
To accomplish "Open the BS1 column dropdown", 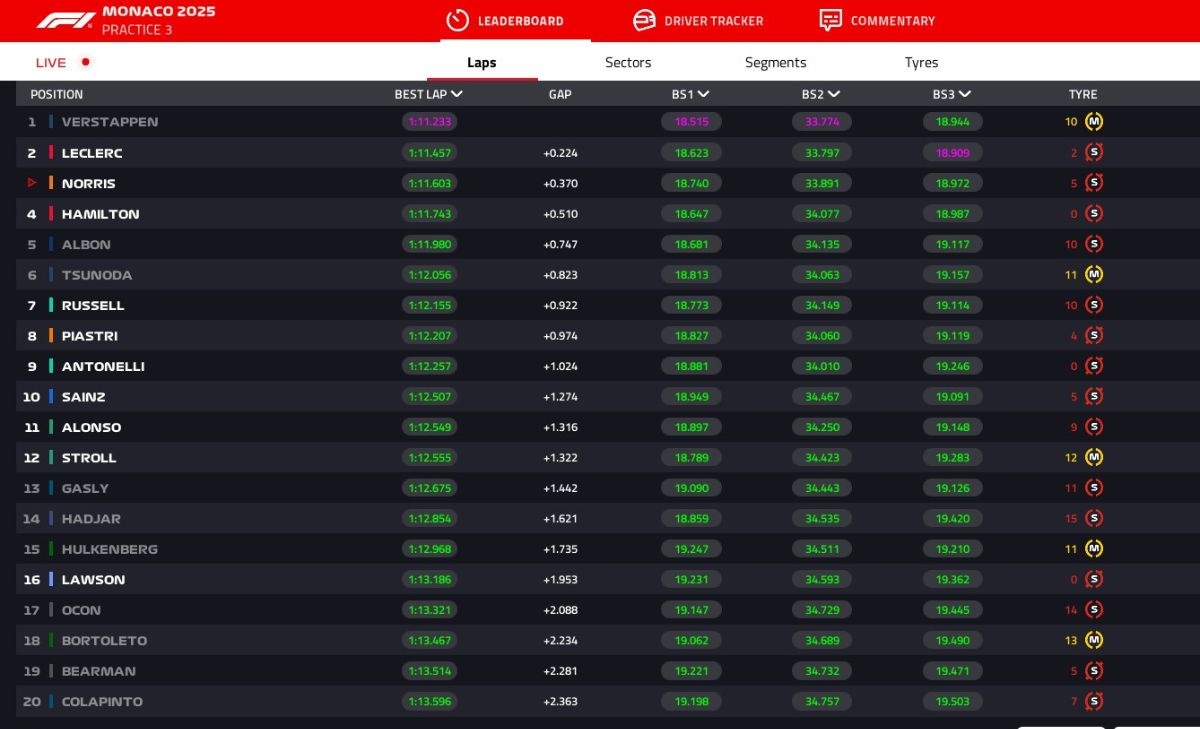I will 704,94.
